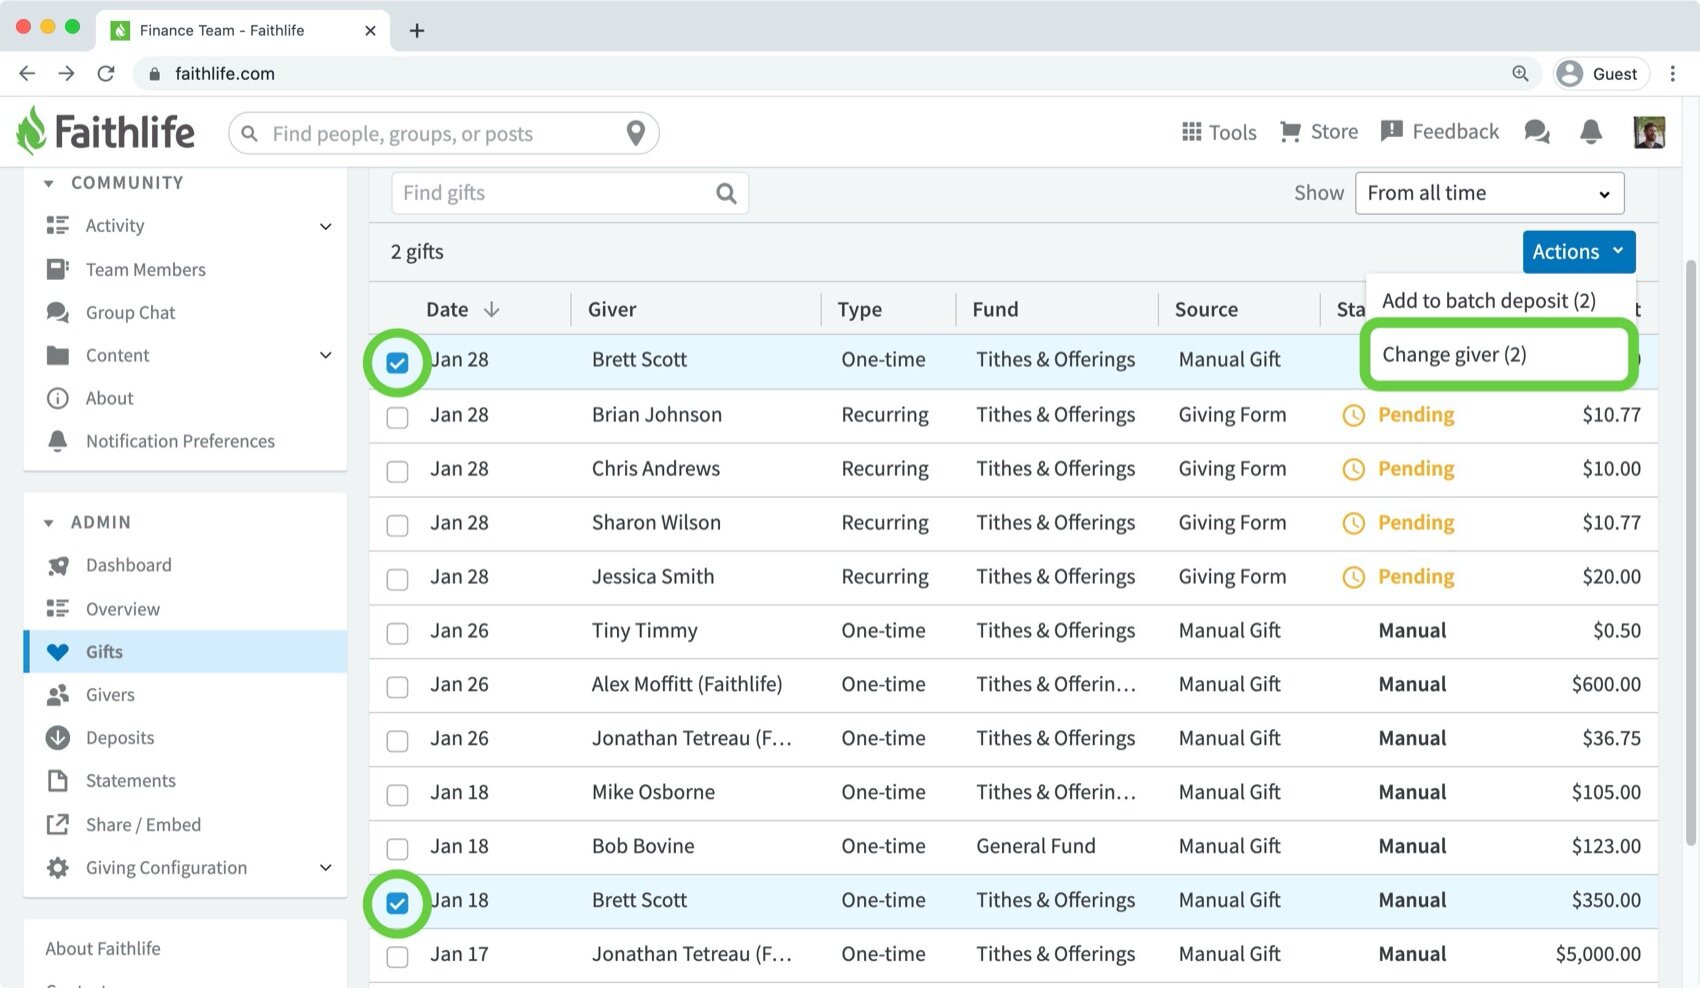Open the messages chat bubbles icon
Screen dimensions: 1700x988
1537,132
